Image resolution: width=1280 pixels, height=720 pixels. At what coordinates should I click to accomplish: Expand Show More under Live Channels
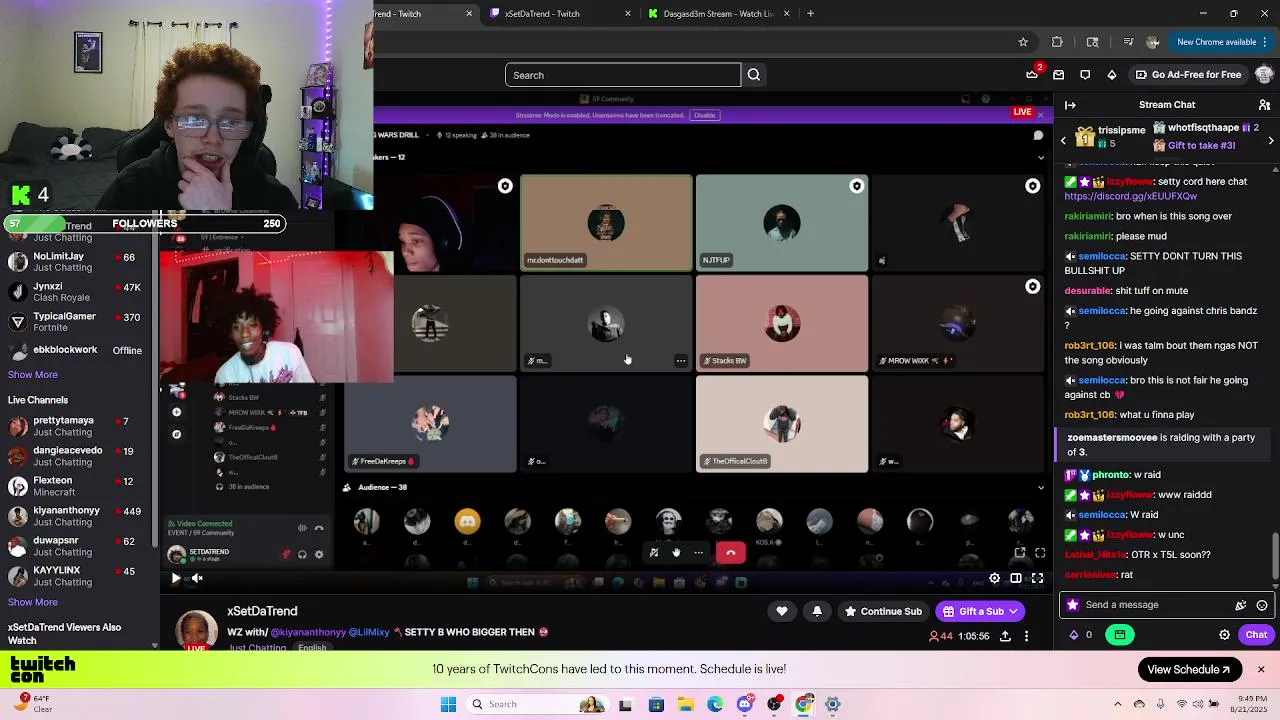[33, 603]
